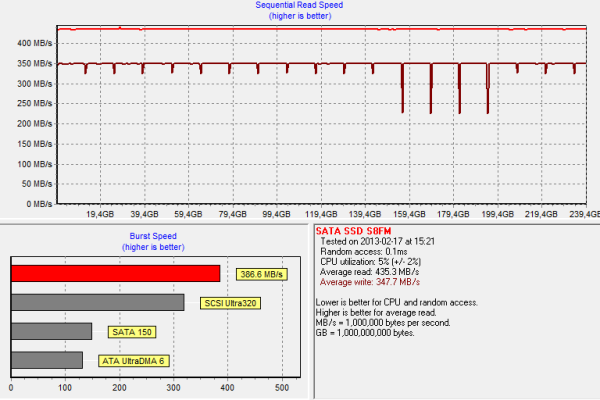Click the '300 MB/s' axis label

tap(34, 83)
